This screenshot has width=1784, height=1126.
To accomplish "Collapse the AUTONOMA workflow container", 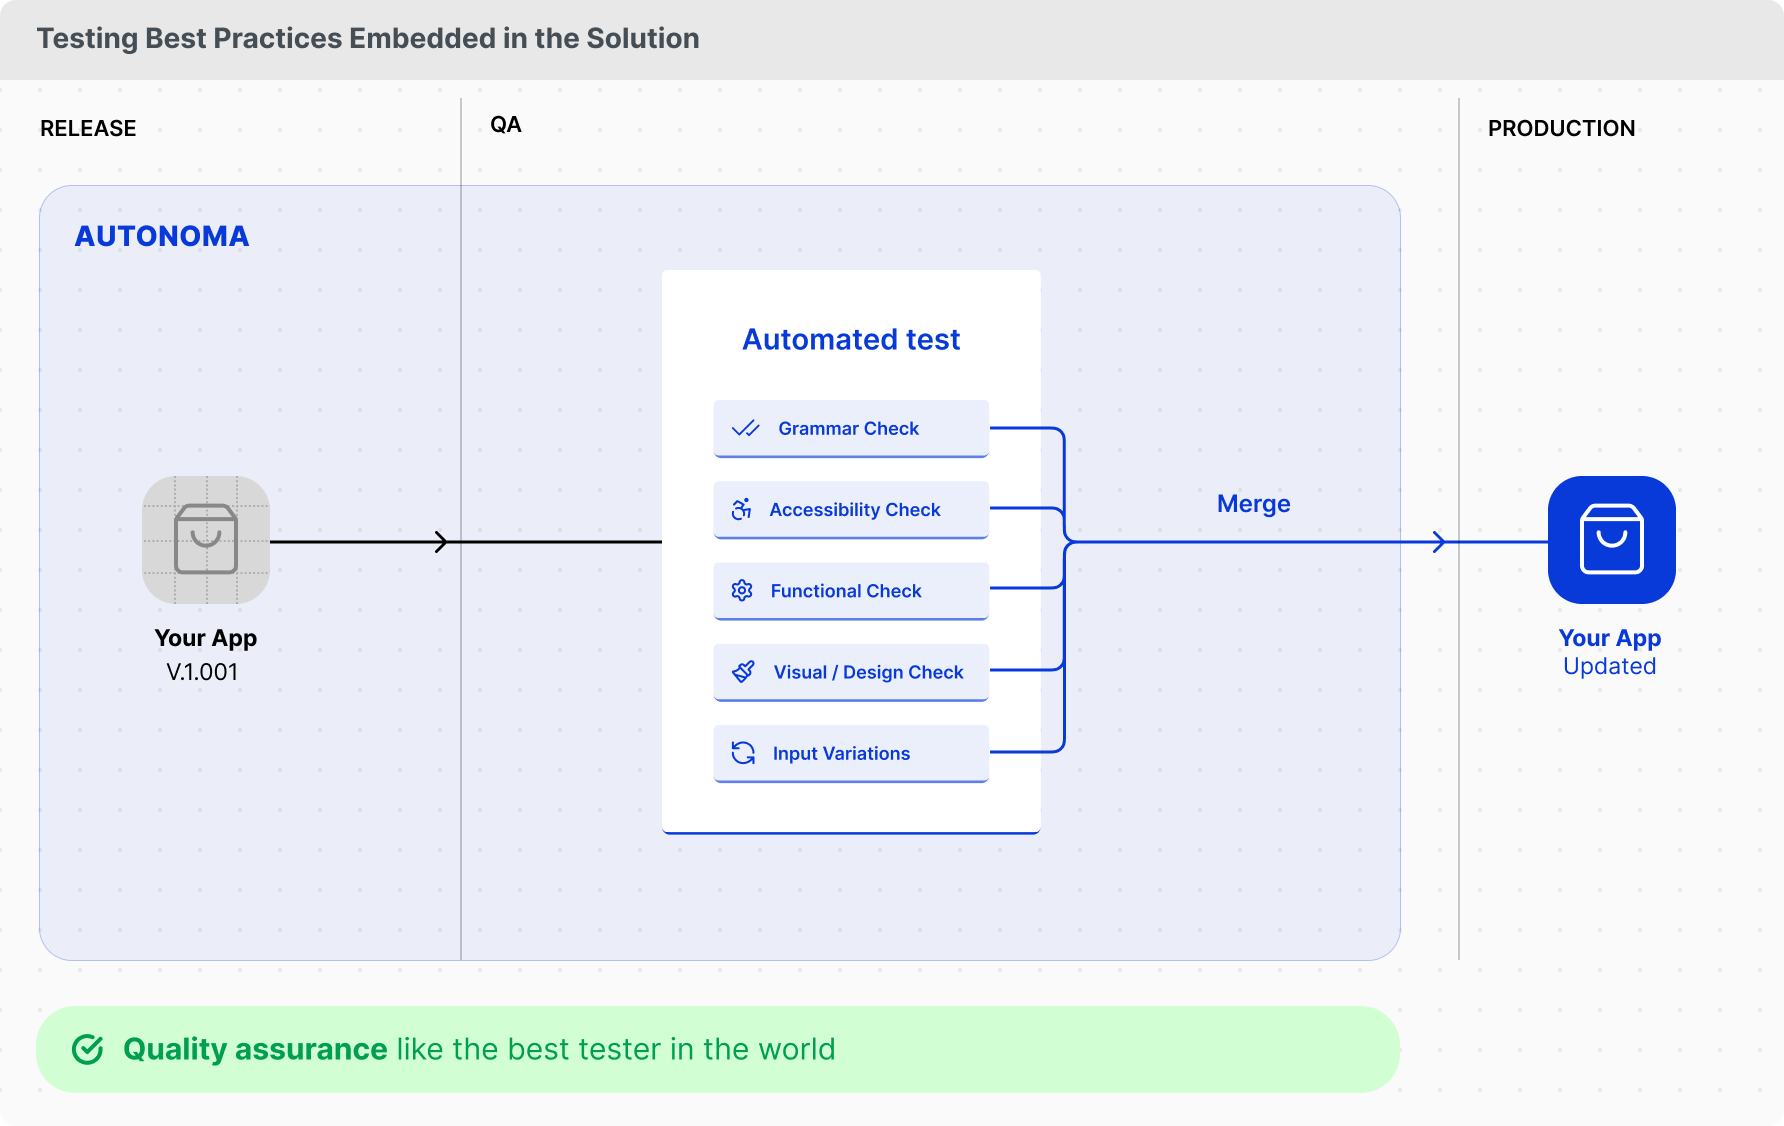I will click(x=162, y=236).
